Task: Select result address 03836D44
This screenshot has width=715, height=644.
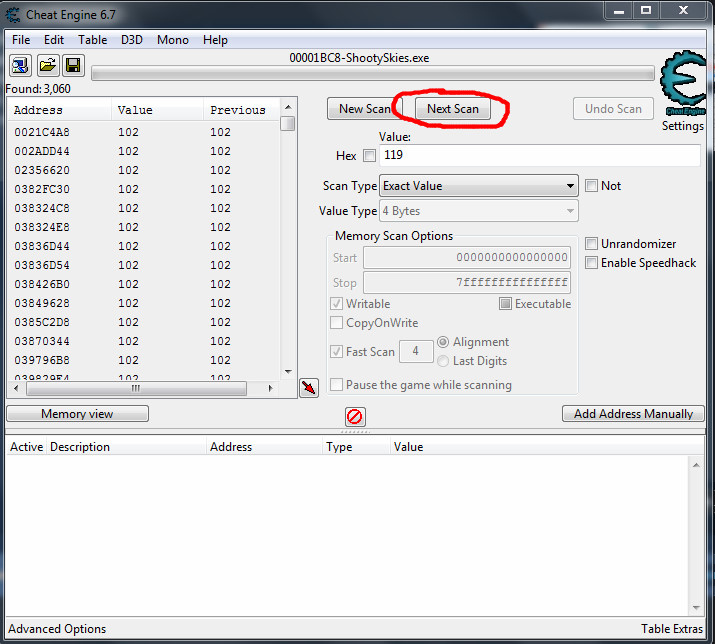Action: point(42,246)
